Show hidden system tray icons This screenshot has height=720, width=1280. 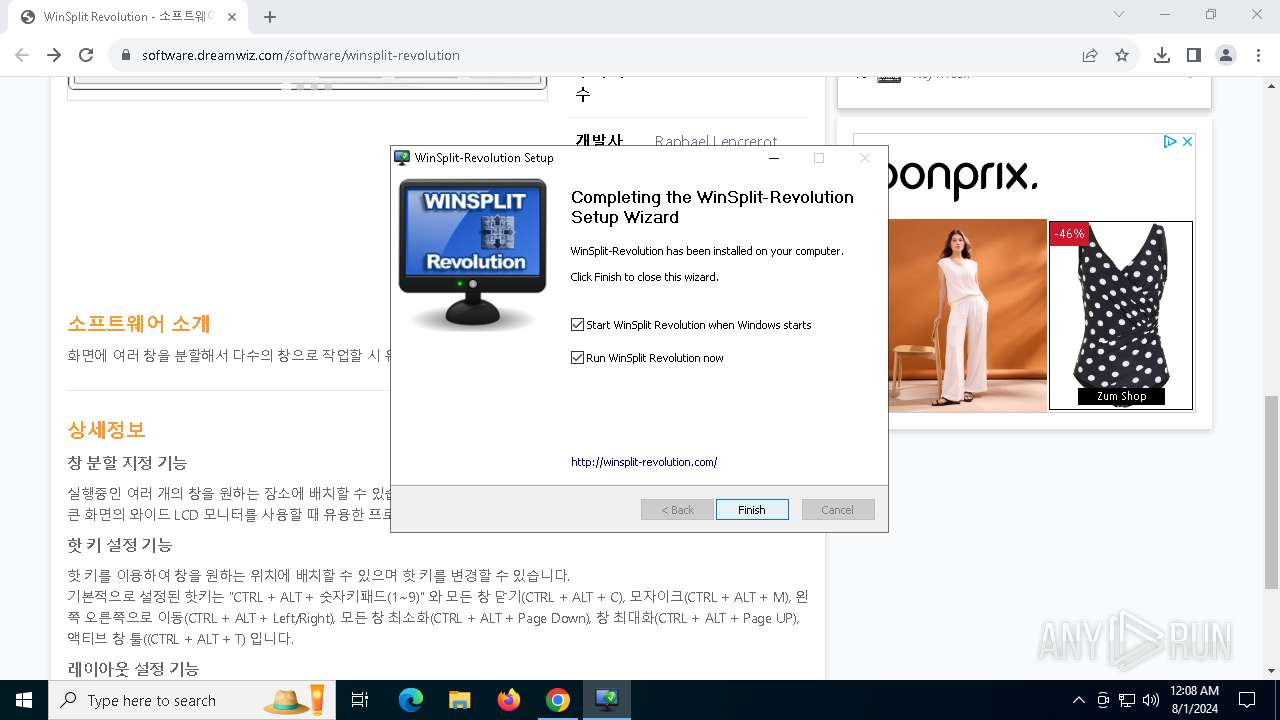coord(1078,700)
